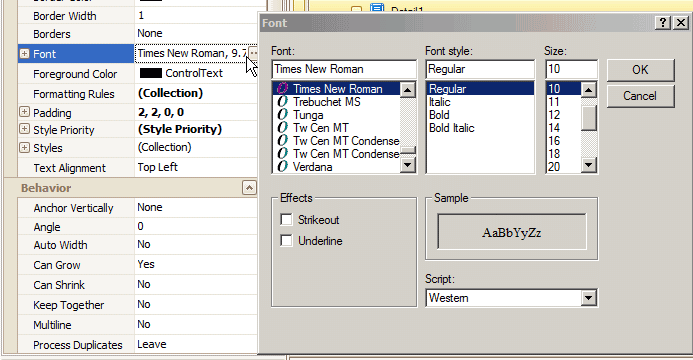
Task: Enable the Underline effect checkbox
Action: coord(286,240)
